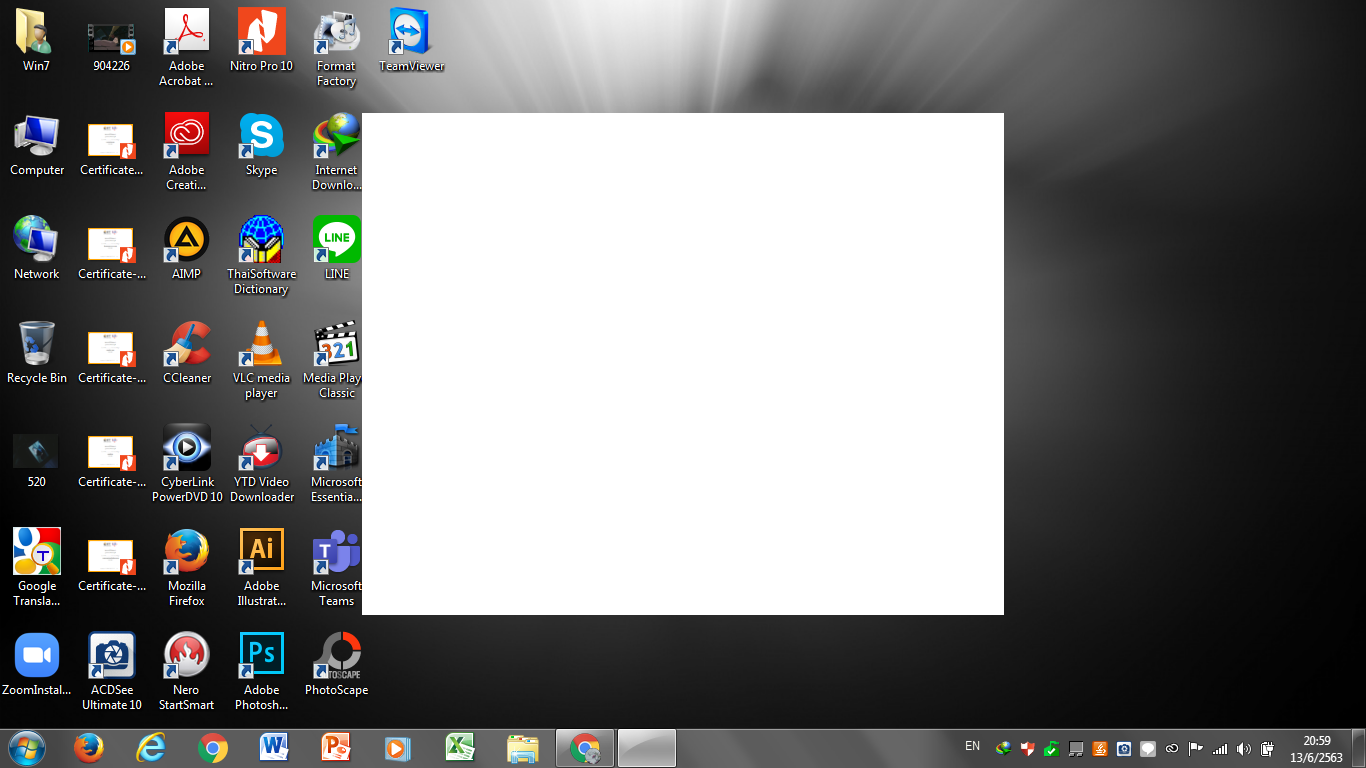Launch Excel from the taskbar
Image resolution: width=1366 pixels, height=768 pixels.
(460, 748)
